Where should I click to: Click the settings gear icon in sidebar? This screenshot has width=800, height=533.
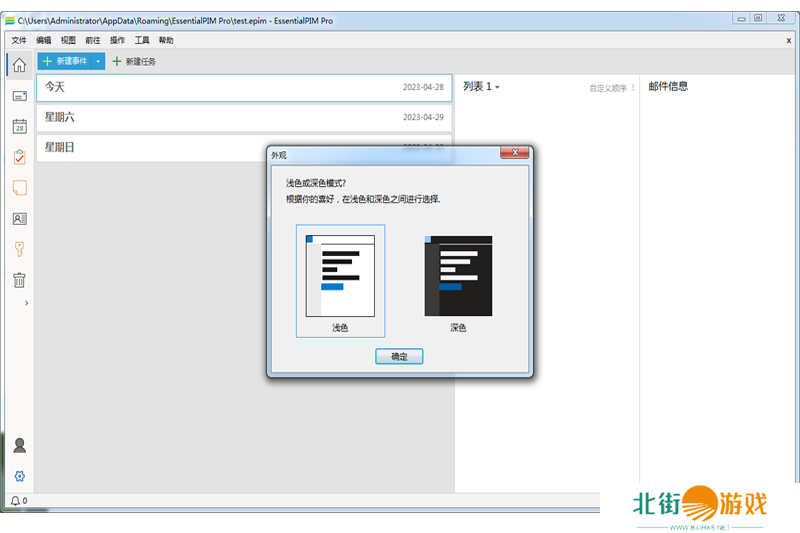point(19,476)
